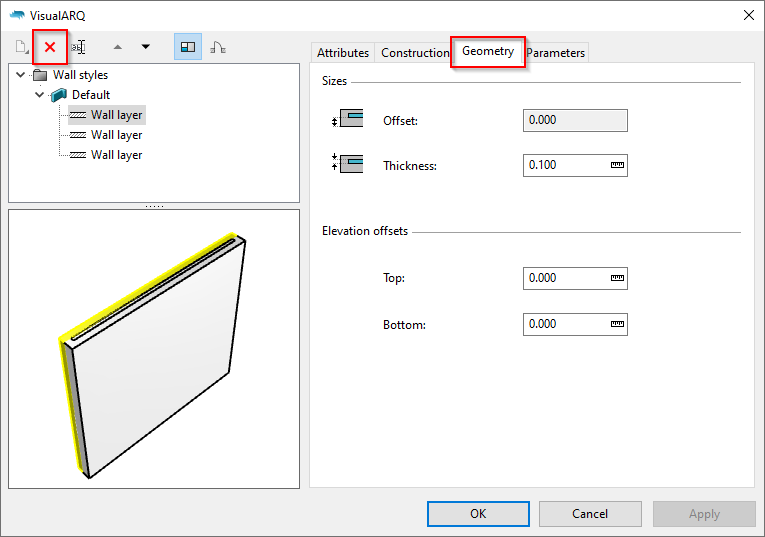This screenshot has width=765, height=537.
Task: Open the Attributes tab
Action: click(343, 53)
